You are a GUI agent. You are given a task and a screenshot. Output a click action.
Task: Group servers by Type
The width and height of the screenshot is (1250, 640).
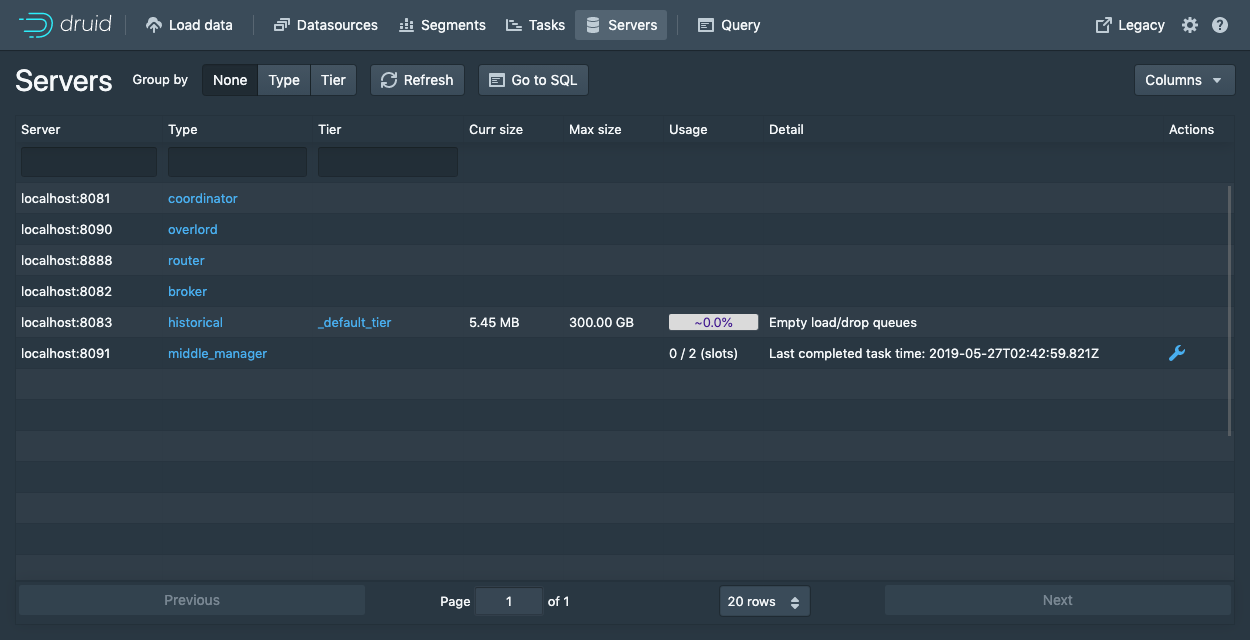click(x=284, y=80)
